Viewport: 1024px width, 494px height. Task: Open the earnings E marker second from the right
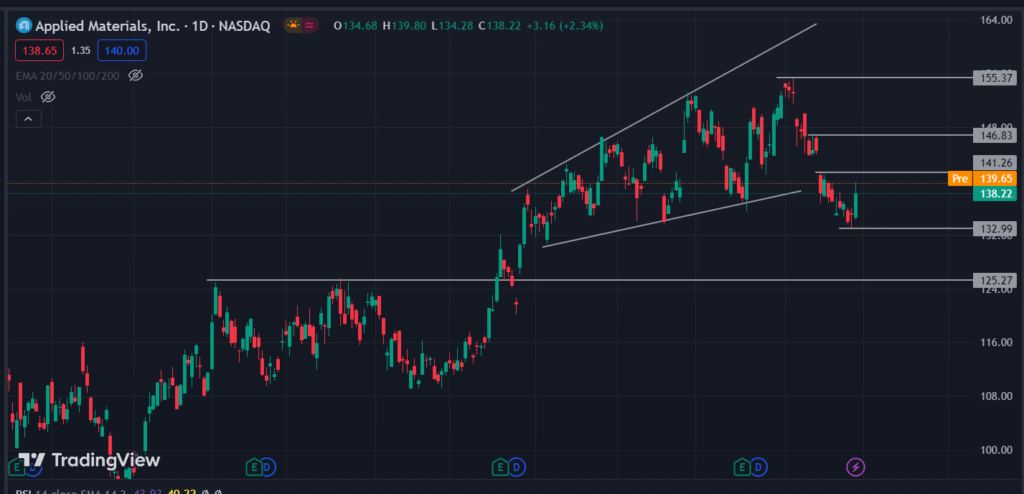click(500, 467)
